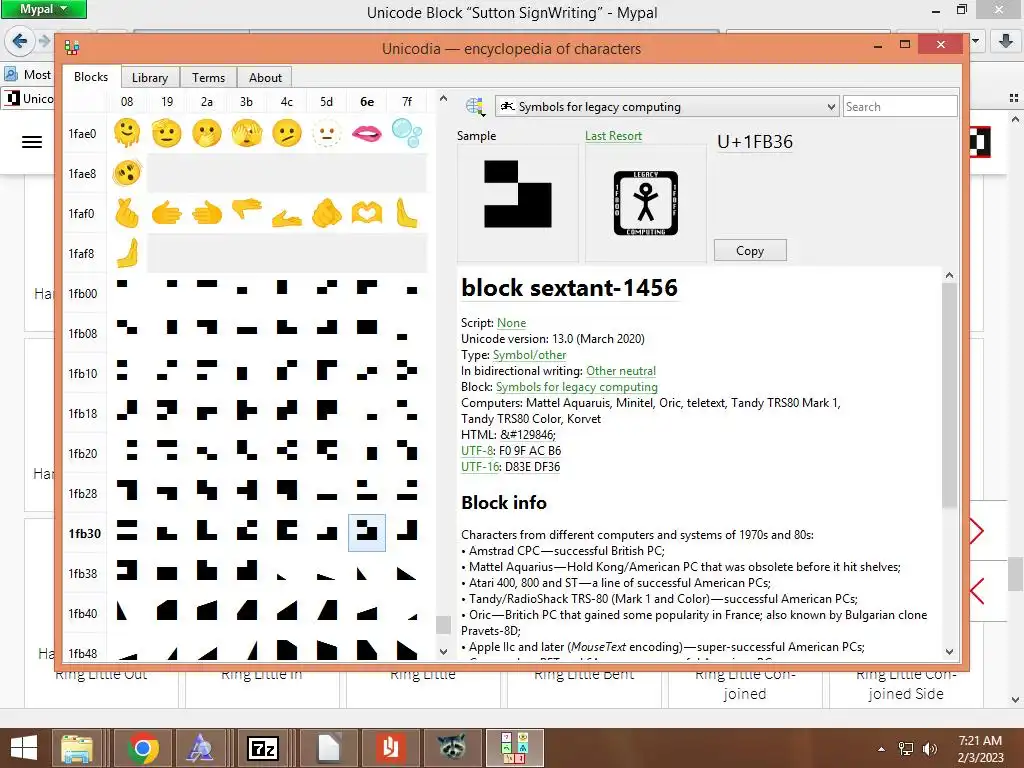Open the Script None link

(511, 323)
